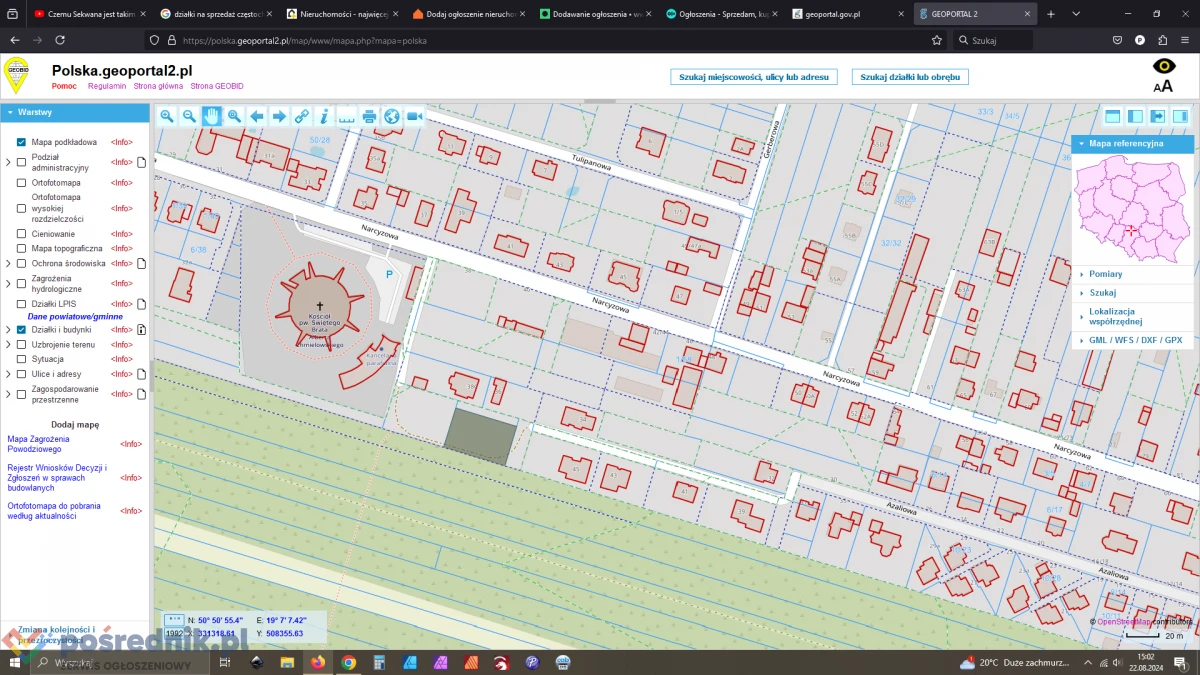
Task: Click the previous view back arrow
Action: [256, 116]
